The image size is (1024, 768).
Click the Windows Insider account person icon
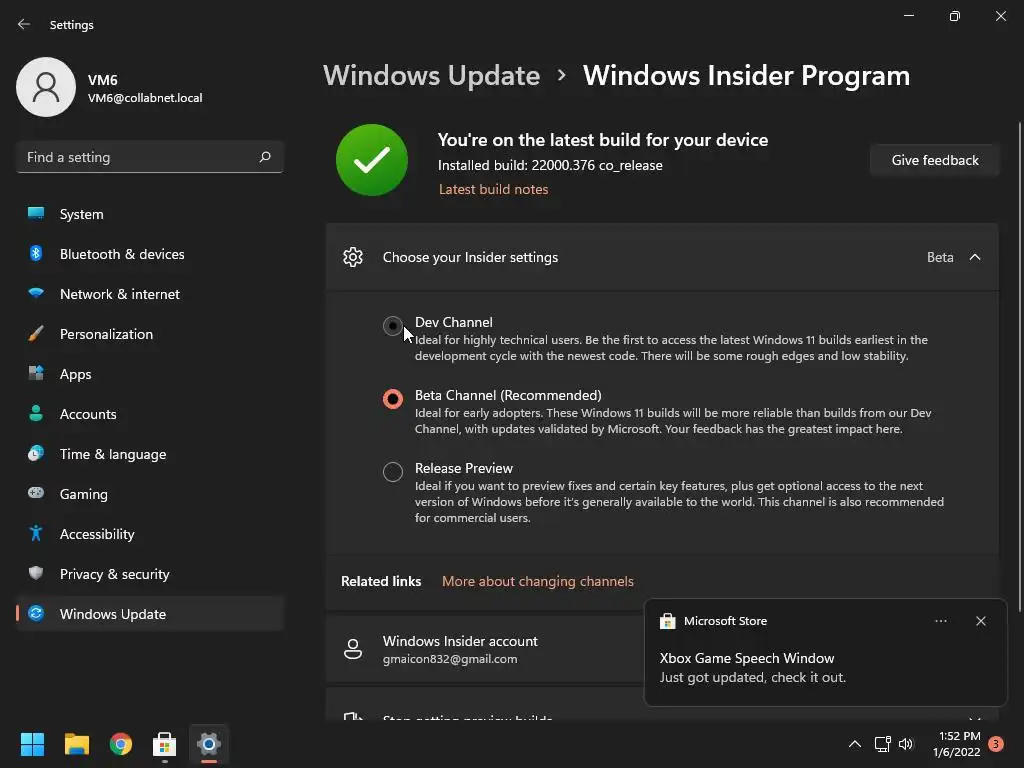pyautogui.click(x=353, y=649)
